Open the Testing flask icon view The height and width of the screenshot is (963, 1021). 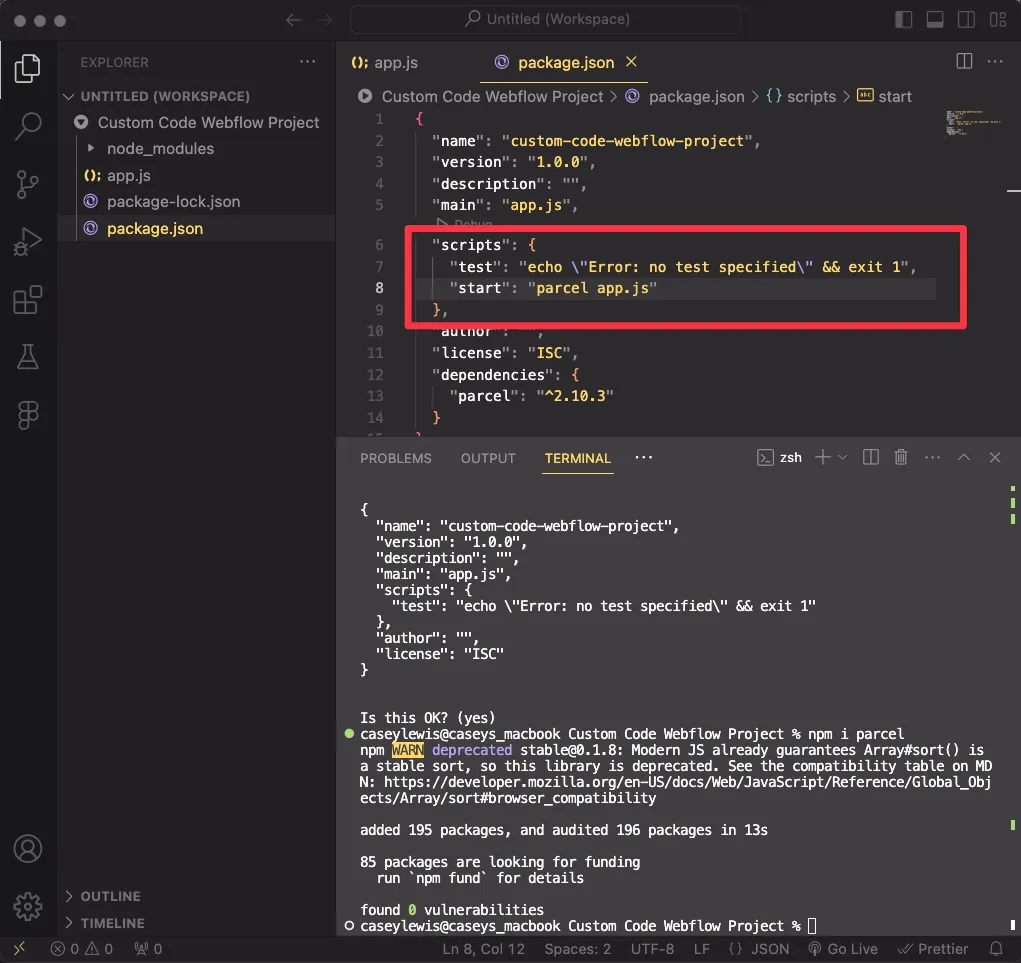tap(28, 357)
